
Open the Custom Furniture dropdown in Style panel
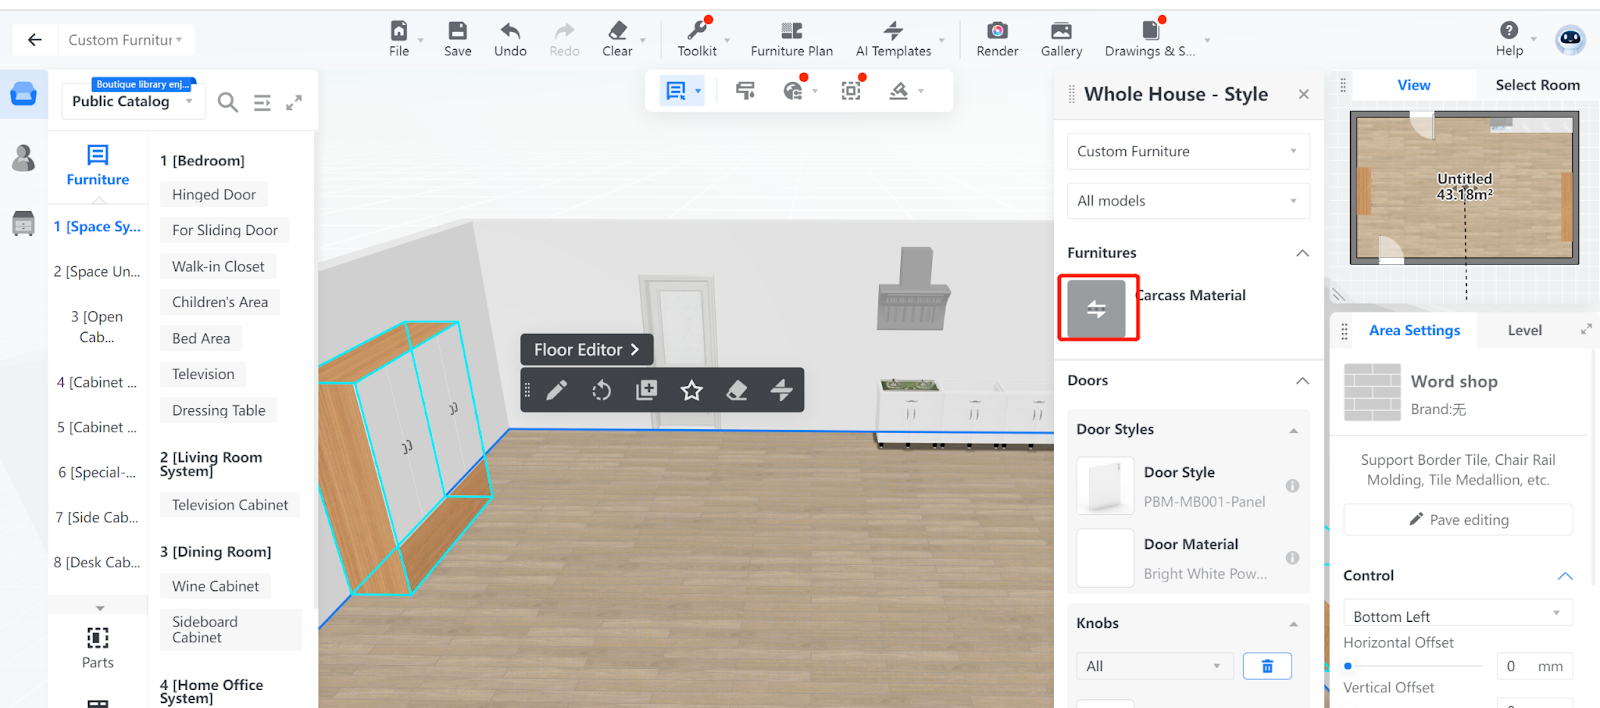(1187, 152)
